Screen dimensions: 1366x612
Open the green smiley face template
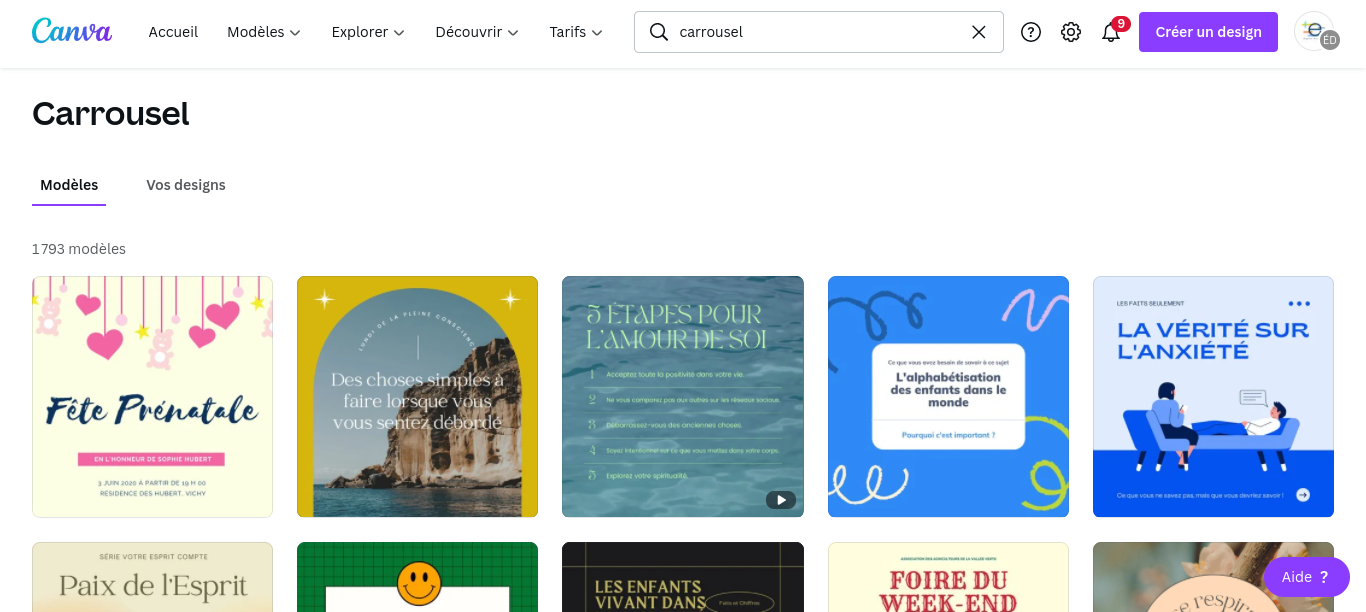(x=417, y=577)
